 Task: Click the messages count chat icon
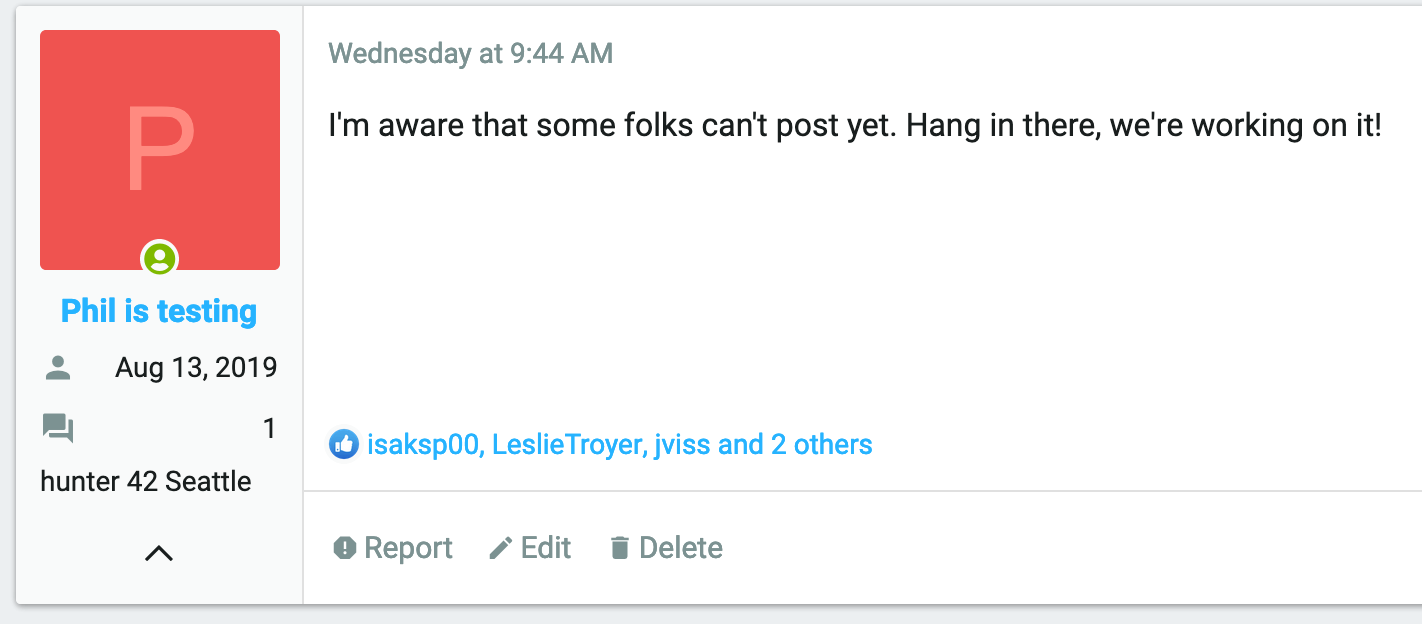tap(58, 429)
